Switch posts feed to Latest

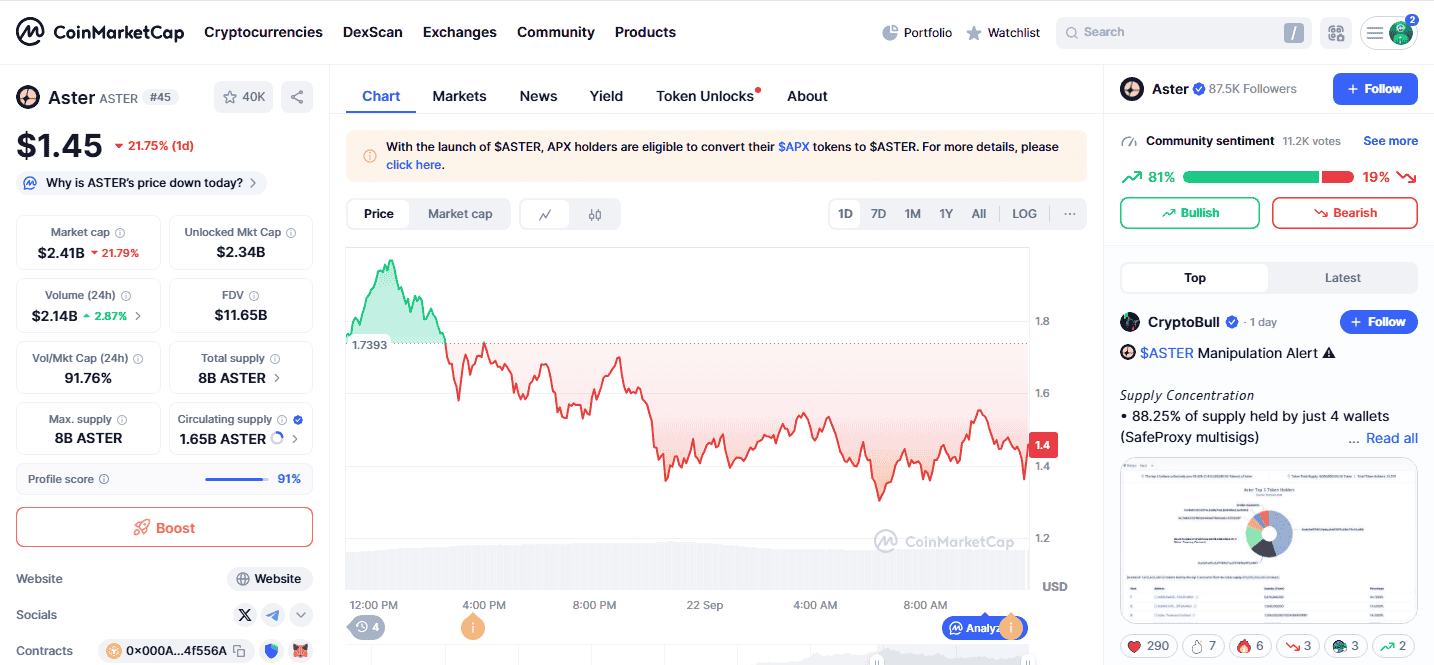1343,278
